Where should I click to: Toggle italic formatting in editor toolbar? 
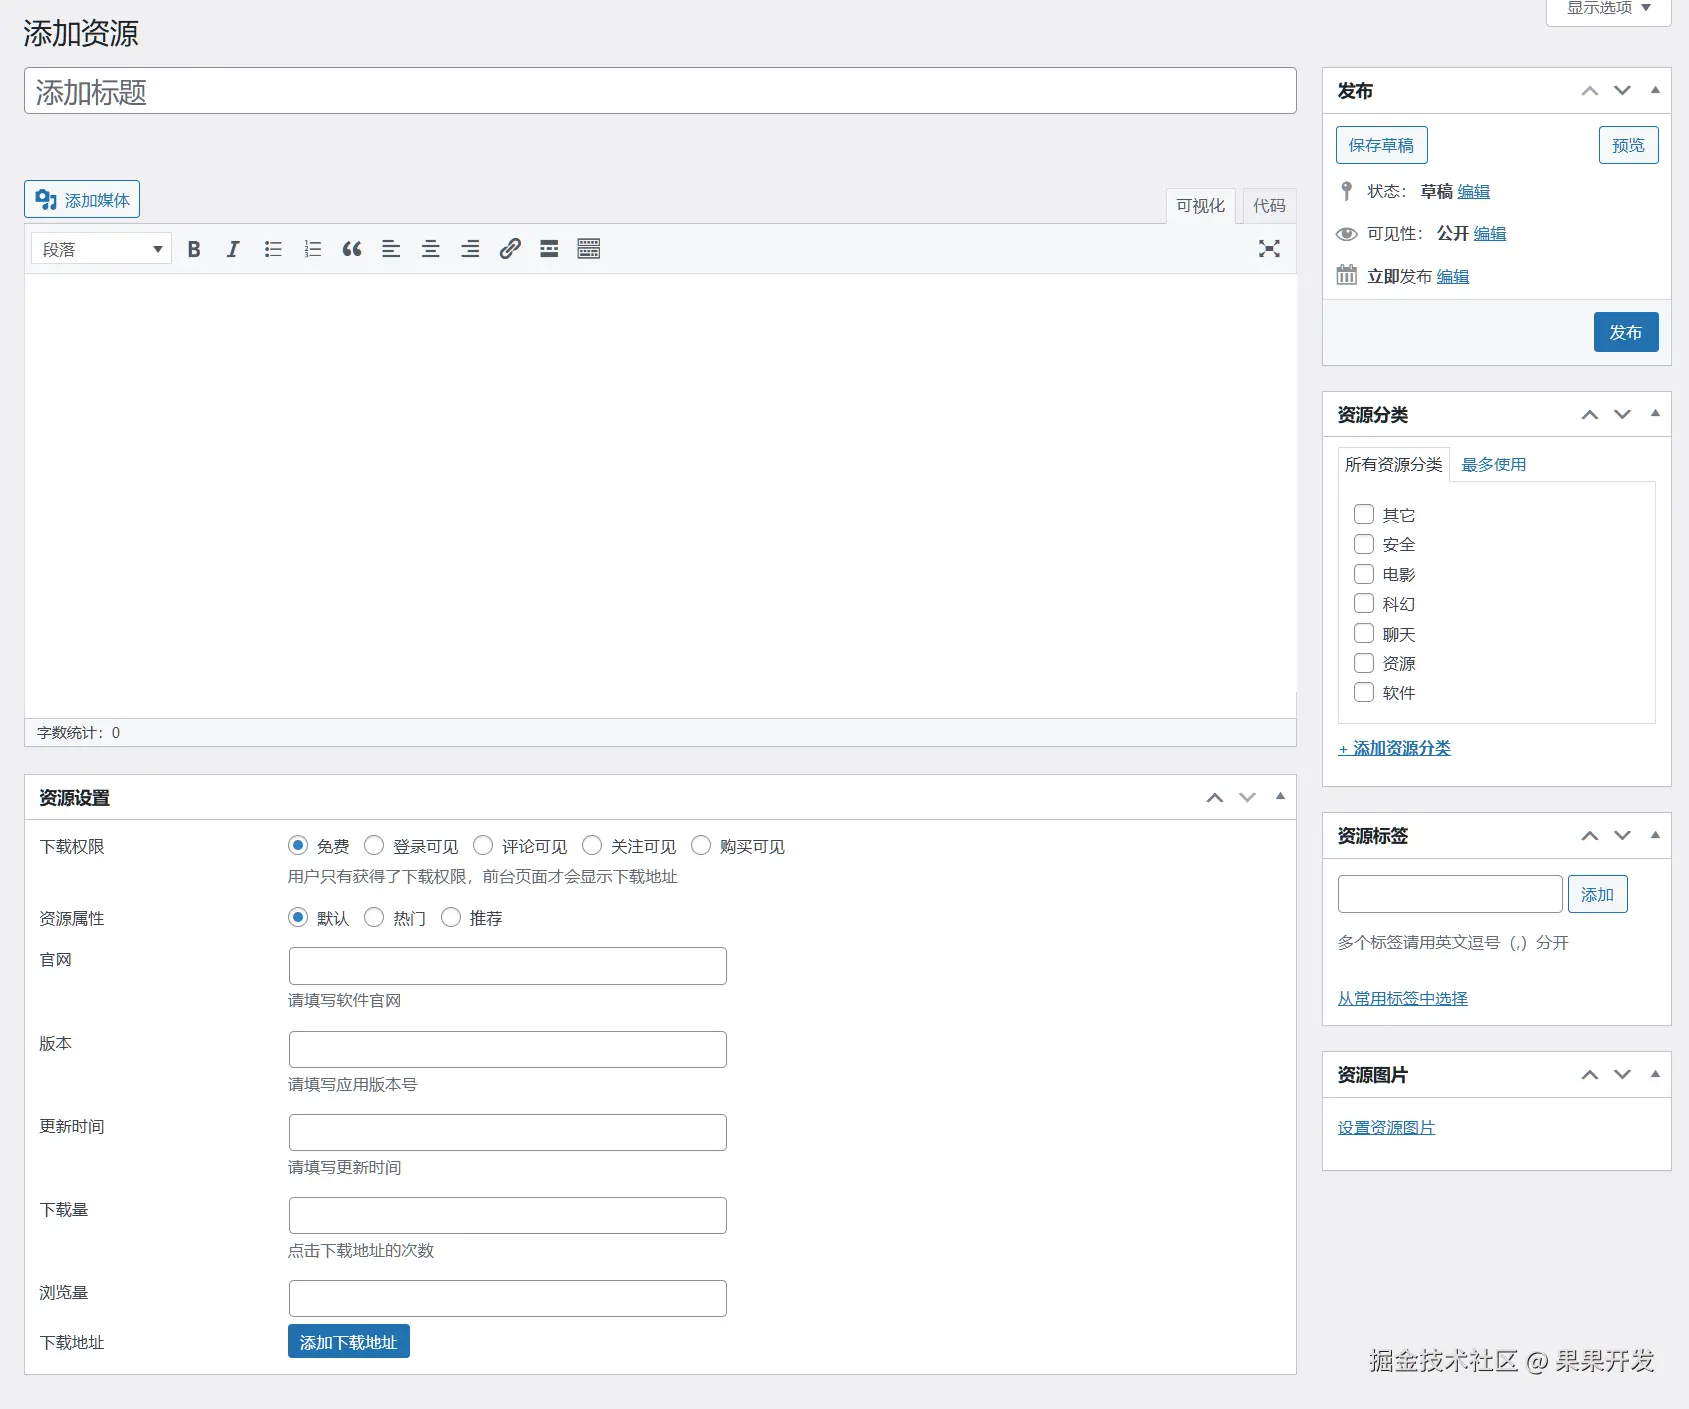[x=233, y=249]
